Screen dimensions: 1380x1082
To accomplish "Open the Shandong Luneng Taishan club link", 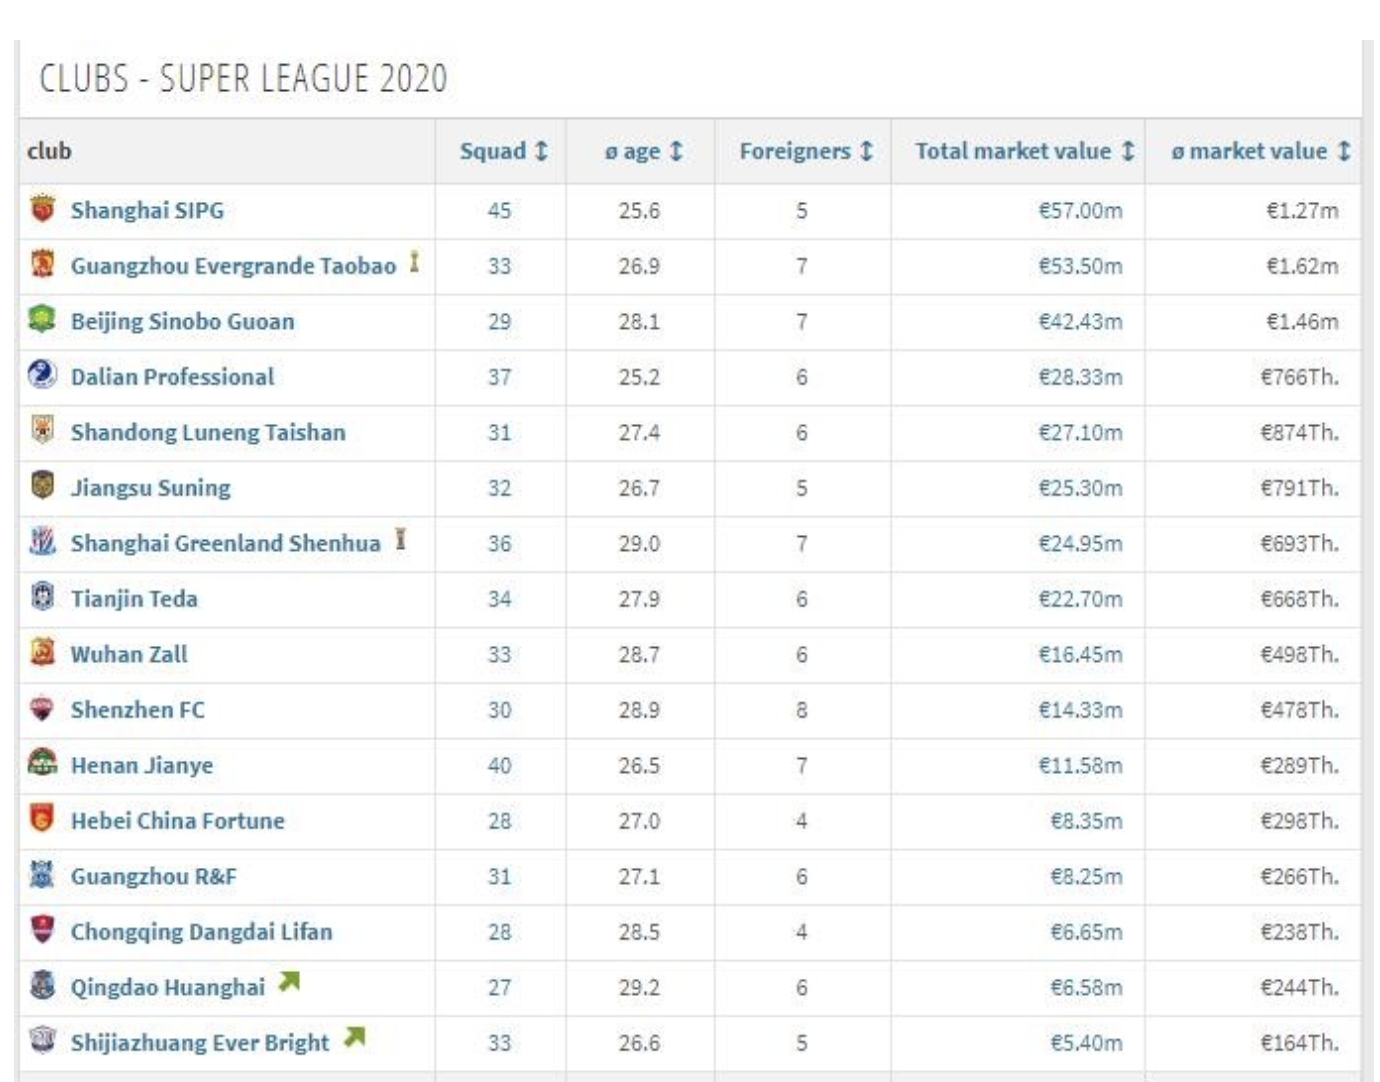I will coord(208,433).
